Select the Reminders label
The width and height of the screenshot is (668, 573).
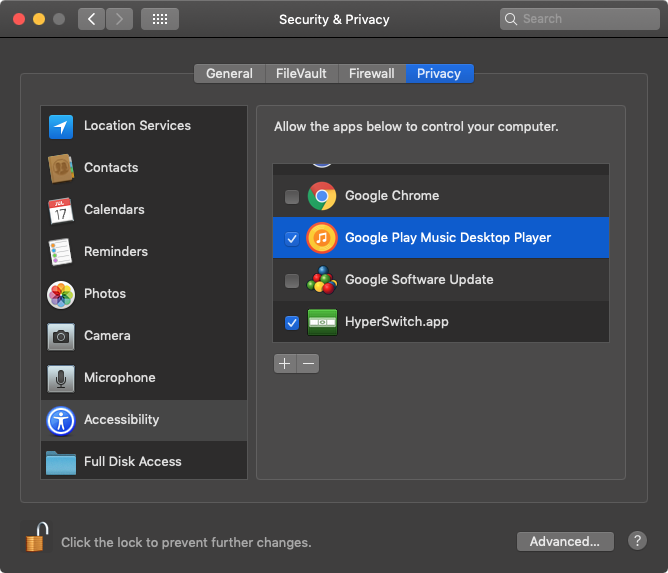[116, 251]
